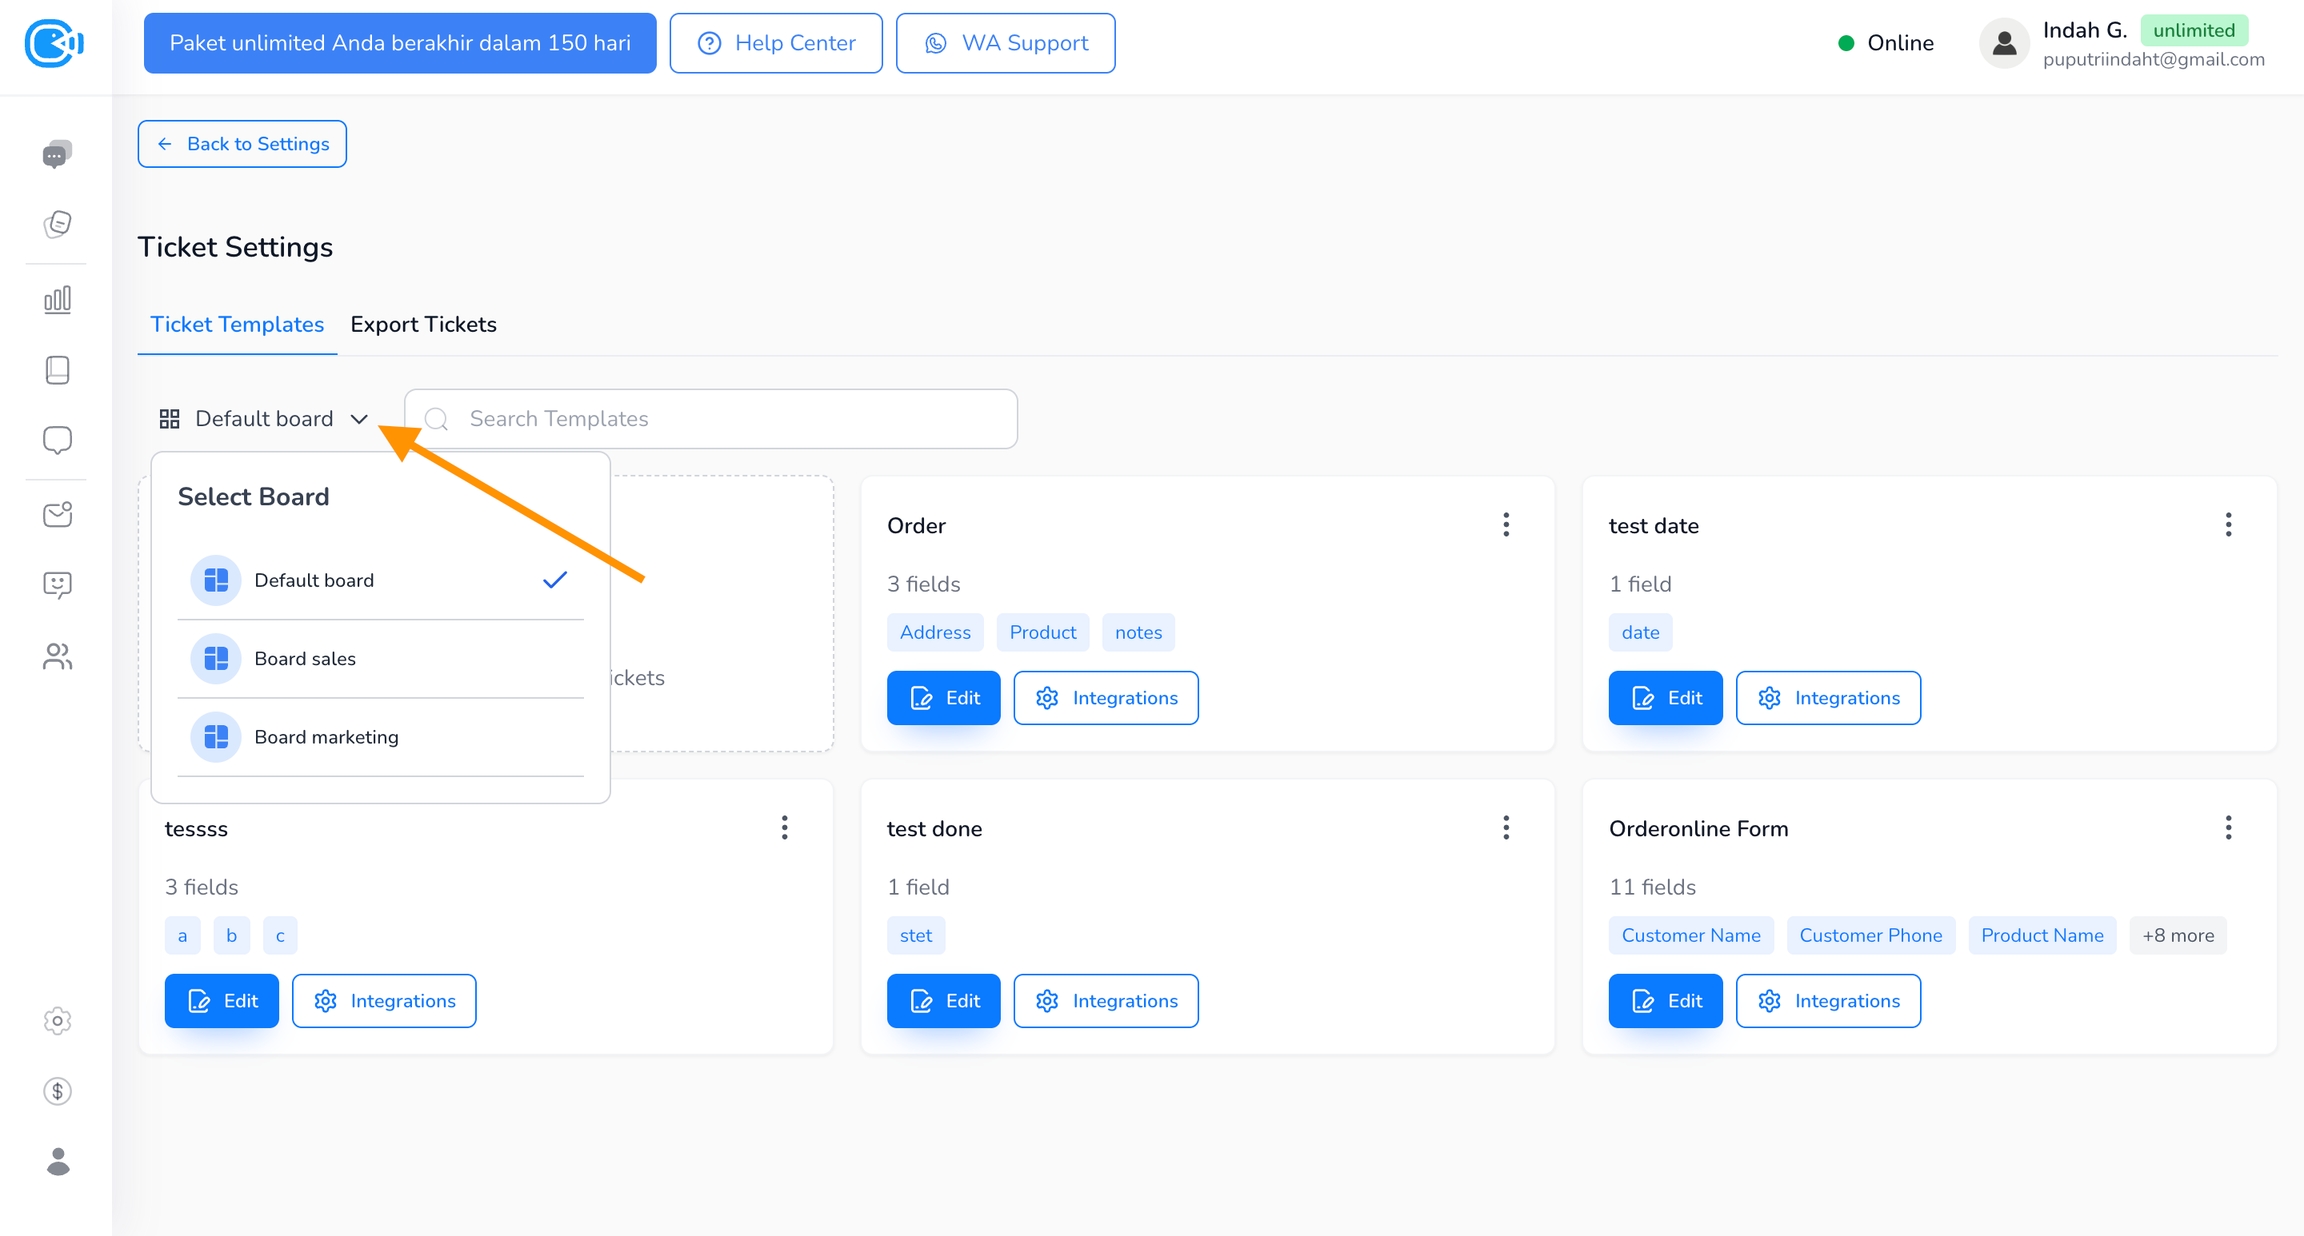Open the analytics bar chart sidebar icon
Screen dimensions: 2304x1236
57,299
